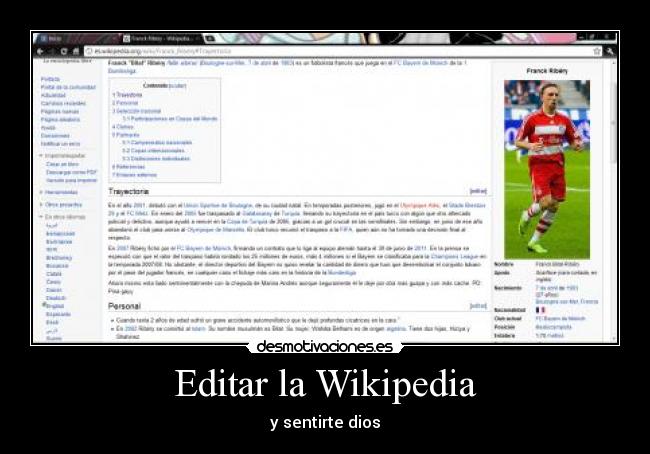Click editar next to the Personal heading
This screenshot has width=650, height=454.
478,306
